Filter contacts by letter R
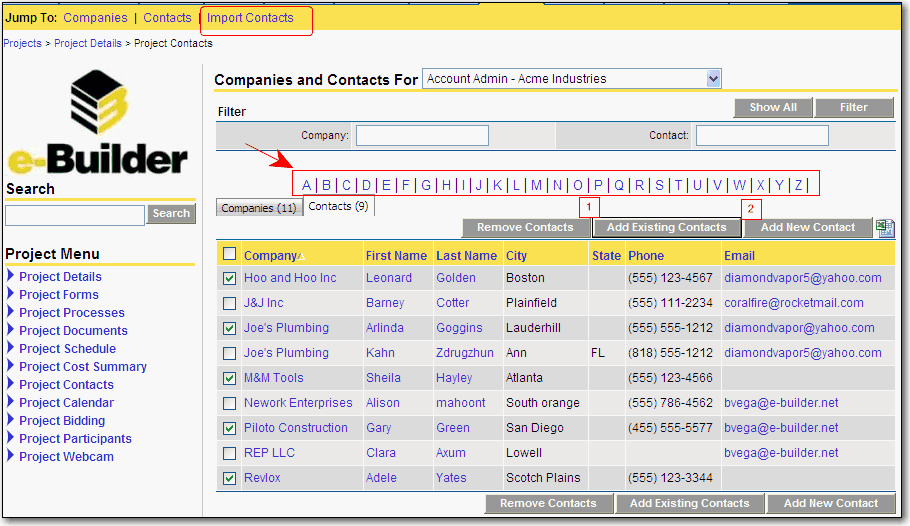This screenshot has height=526, width=910. 639,185
